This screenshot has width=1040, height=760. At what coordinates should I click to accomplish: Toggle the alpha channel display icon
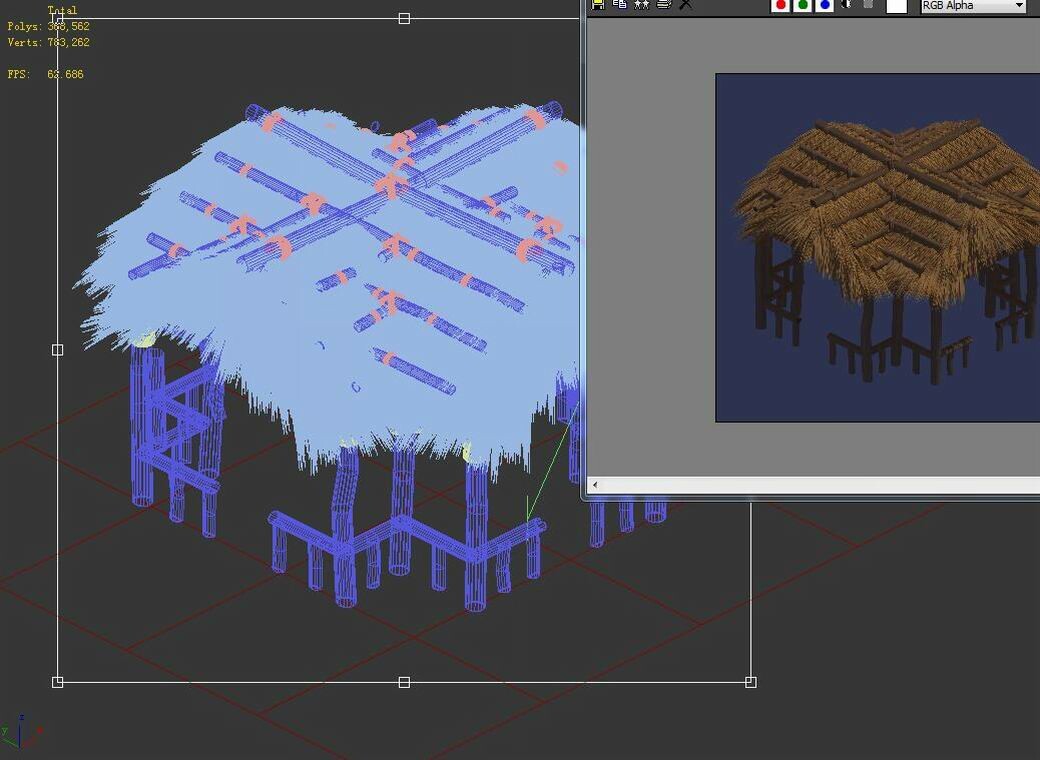click(x=846, y=4)
